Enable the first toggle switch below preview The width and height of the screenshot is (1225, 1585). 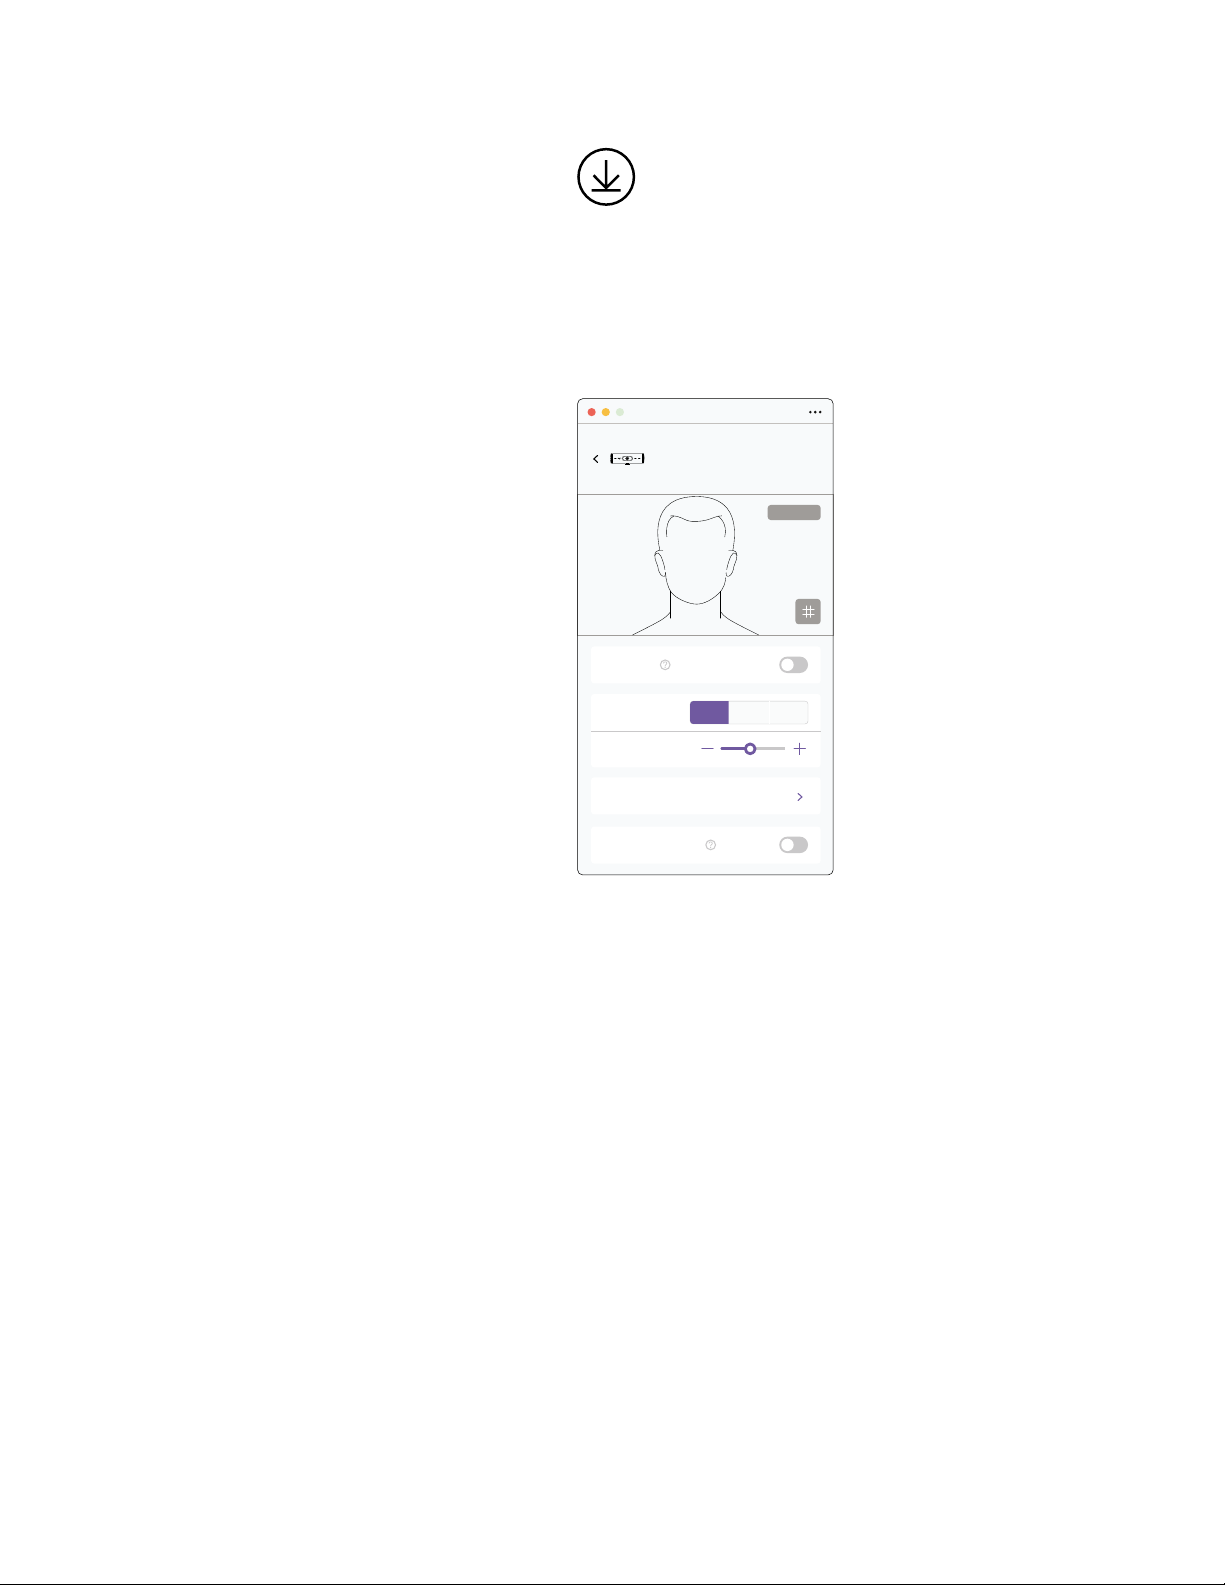(x=793, y=665)
